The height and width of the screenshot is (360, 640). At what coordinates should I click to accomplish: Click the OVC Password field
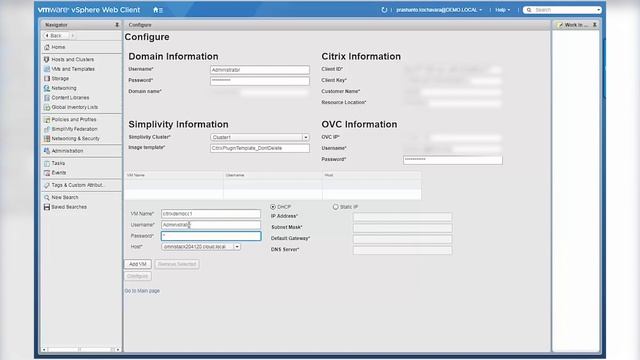pyautogui.click(x=453, y=160)
